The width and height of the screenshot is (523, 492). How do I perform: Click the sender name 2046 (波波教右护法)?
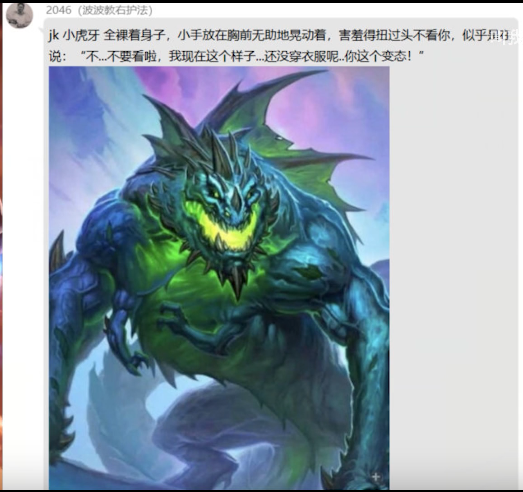(99, 10)
